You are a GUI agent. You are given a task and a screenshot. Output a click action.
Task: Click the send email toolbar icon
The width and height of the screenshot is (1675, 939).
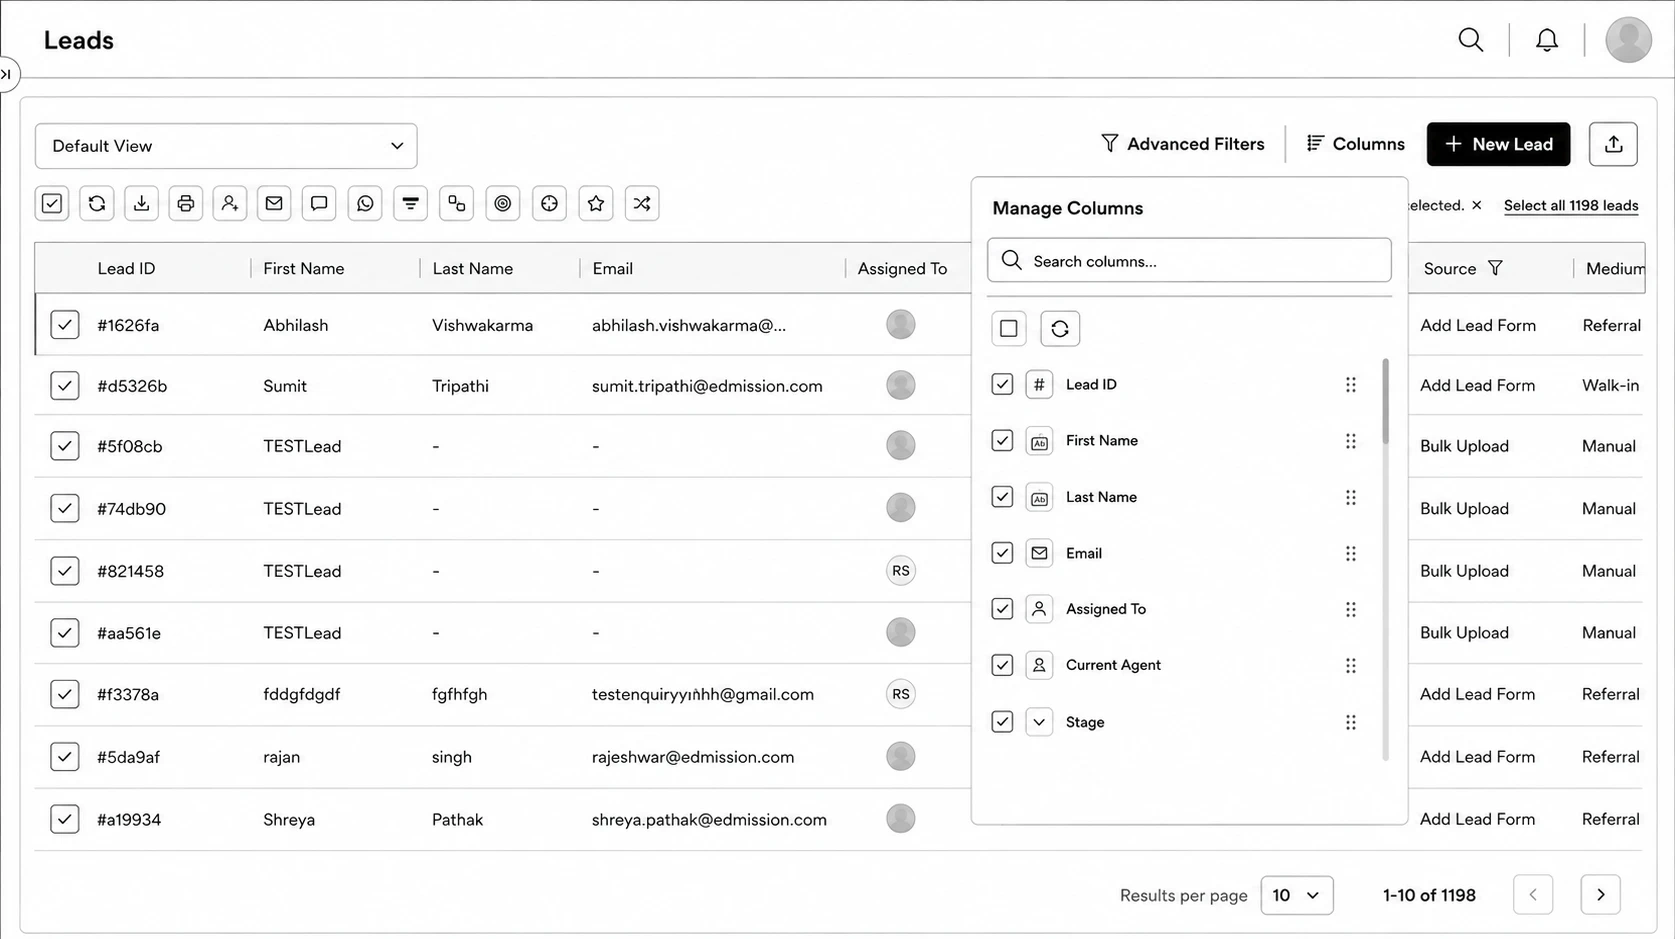click(274, 203)
